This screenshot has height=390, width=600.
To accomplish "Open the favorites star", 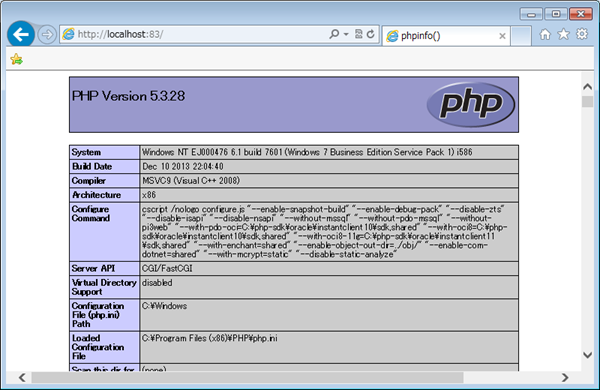I will 563,34.
